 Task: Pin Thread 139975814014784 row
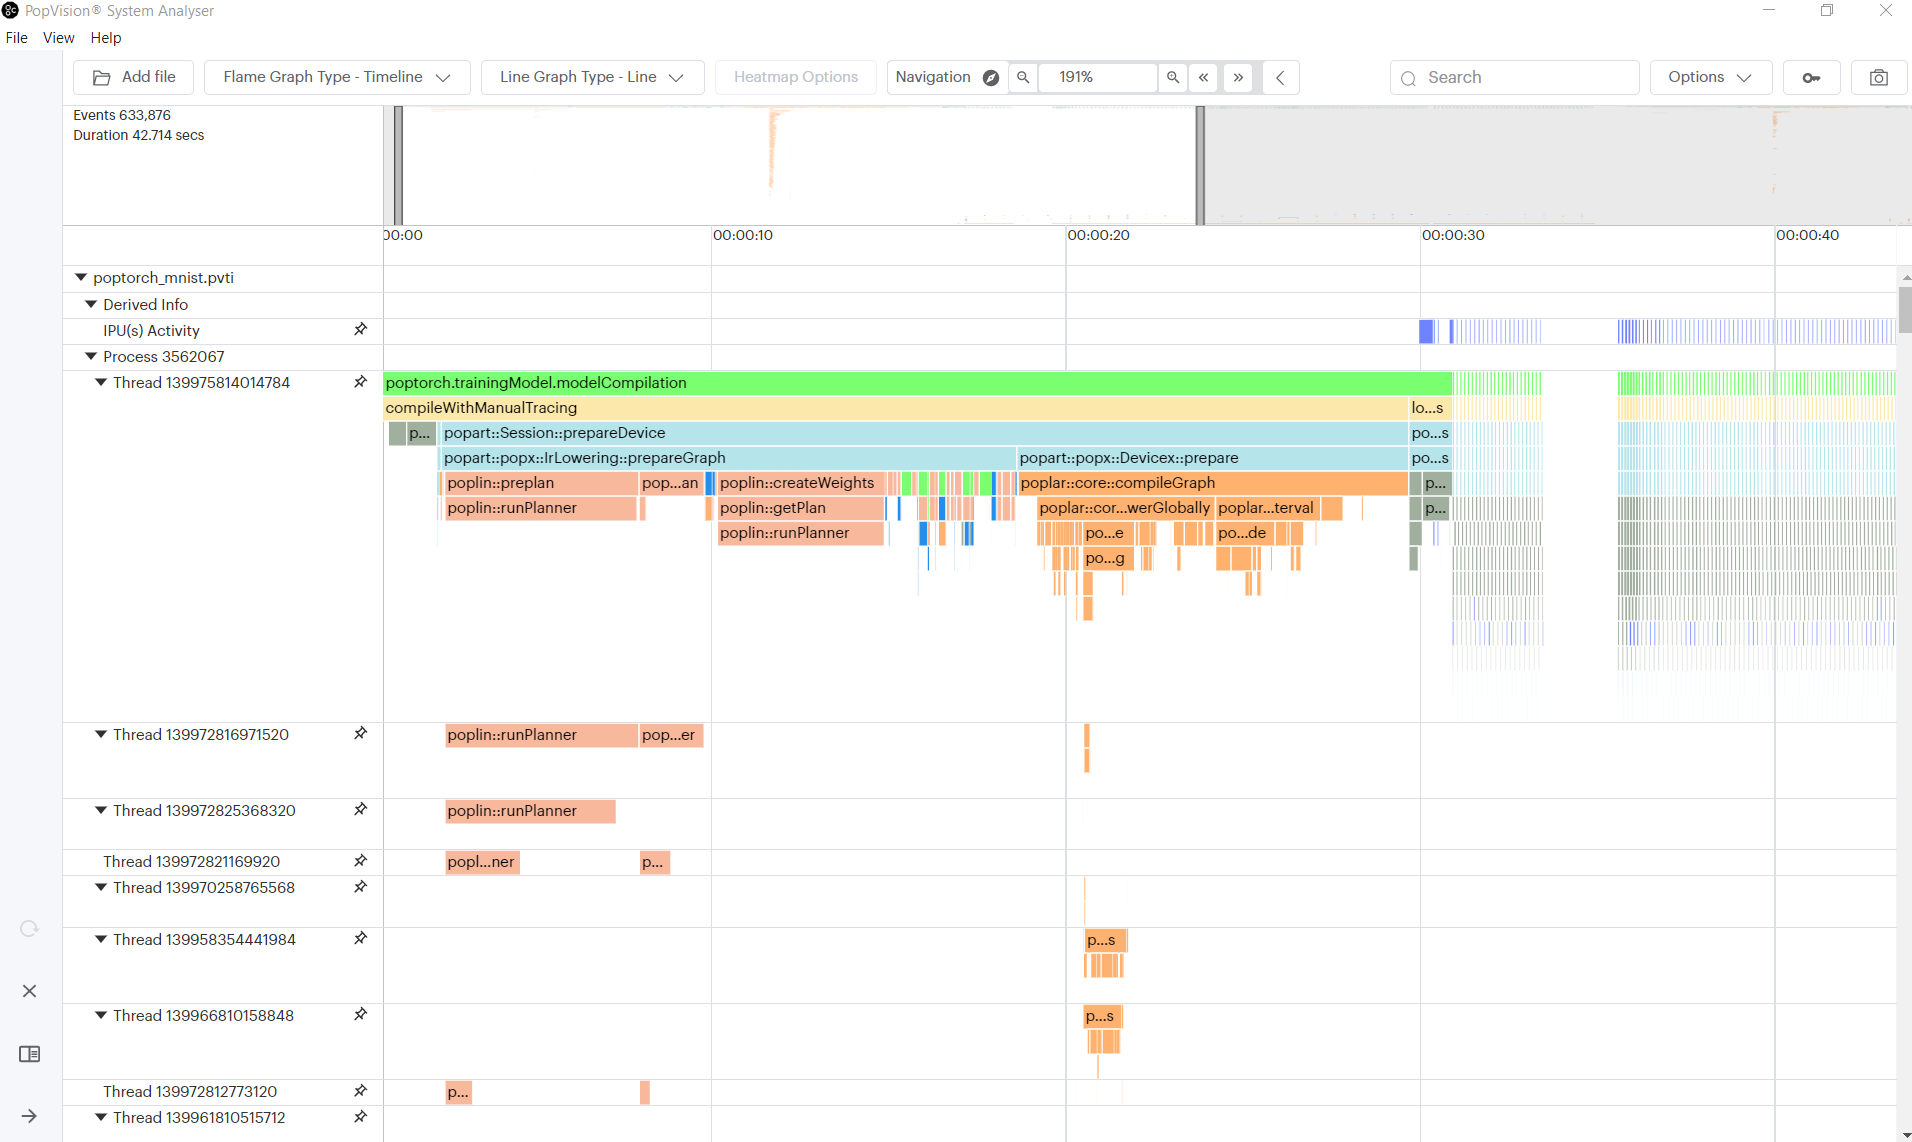(x=361, y=382)
